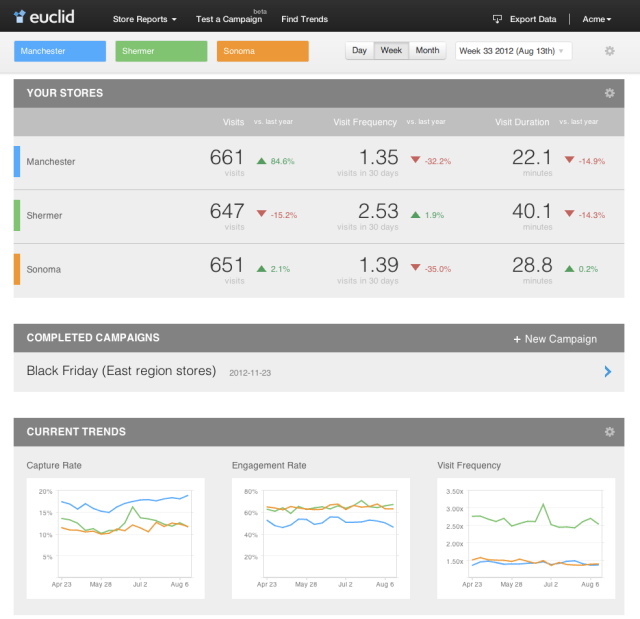
Task: Click the Euclid logo icon
Action: [x=20, y=18]
